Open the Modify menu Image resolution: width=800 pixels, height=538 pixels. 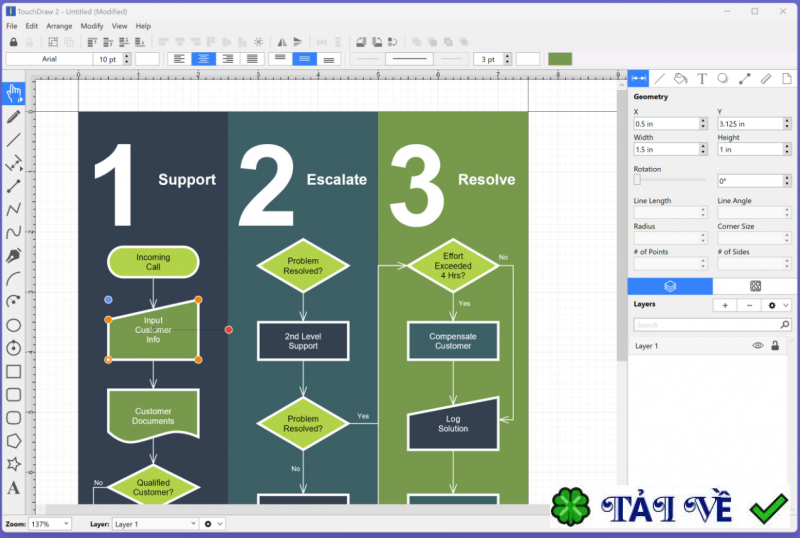point(92,26)
